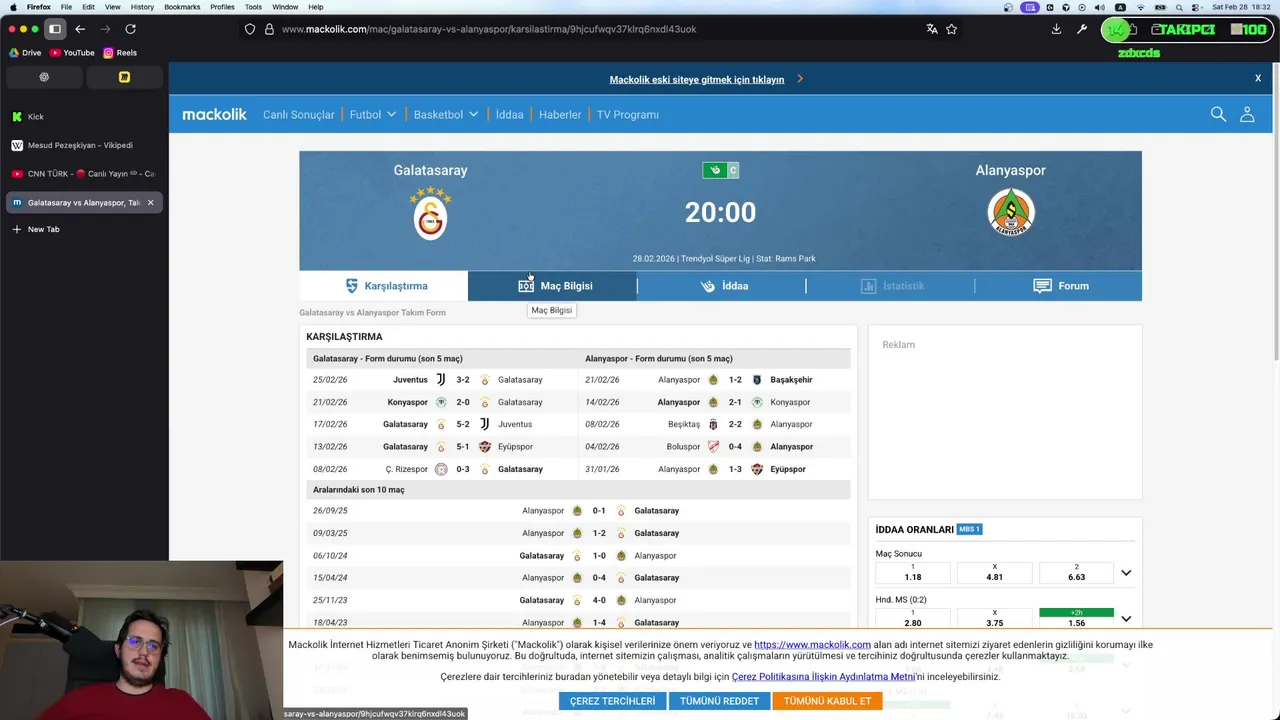Viewport: 1280px width, 720px height.
Task: Open the Bookmarks menu in menu bar
Action: 182,7
